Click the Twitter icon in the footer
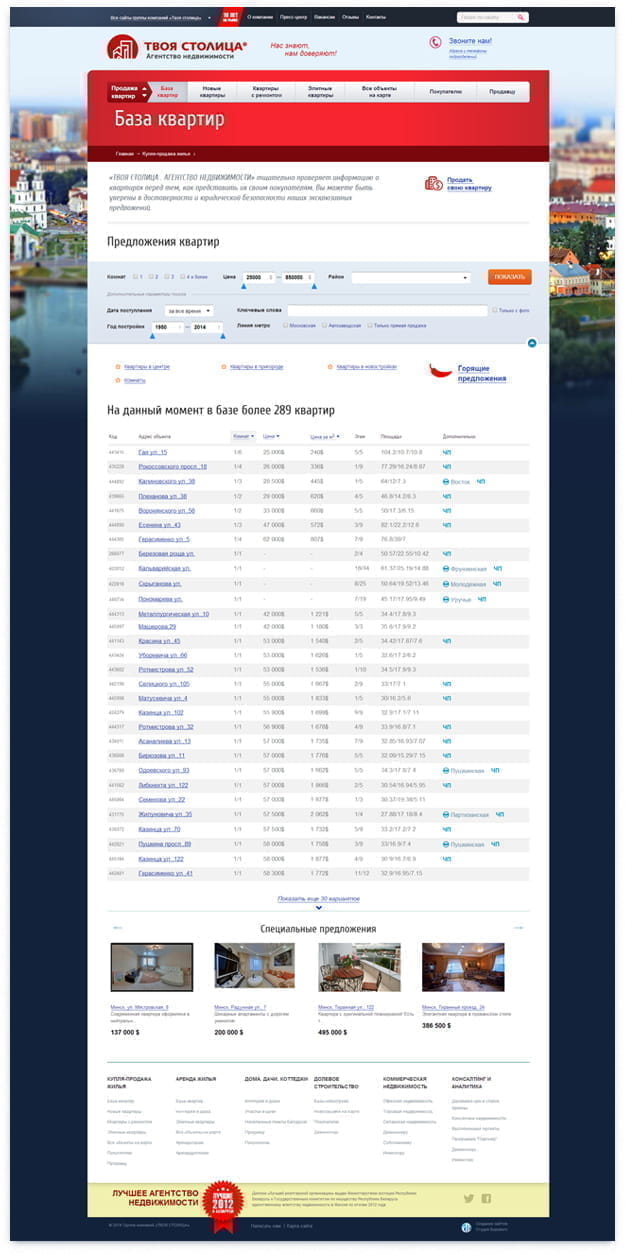 (467, 1198)
